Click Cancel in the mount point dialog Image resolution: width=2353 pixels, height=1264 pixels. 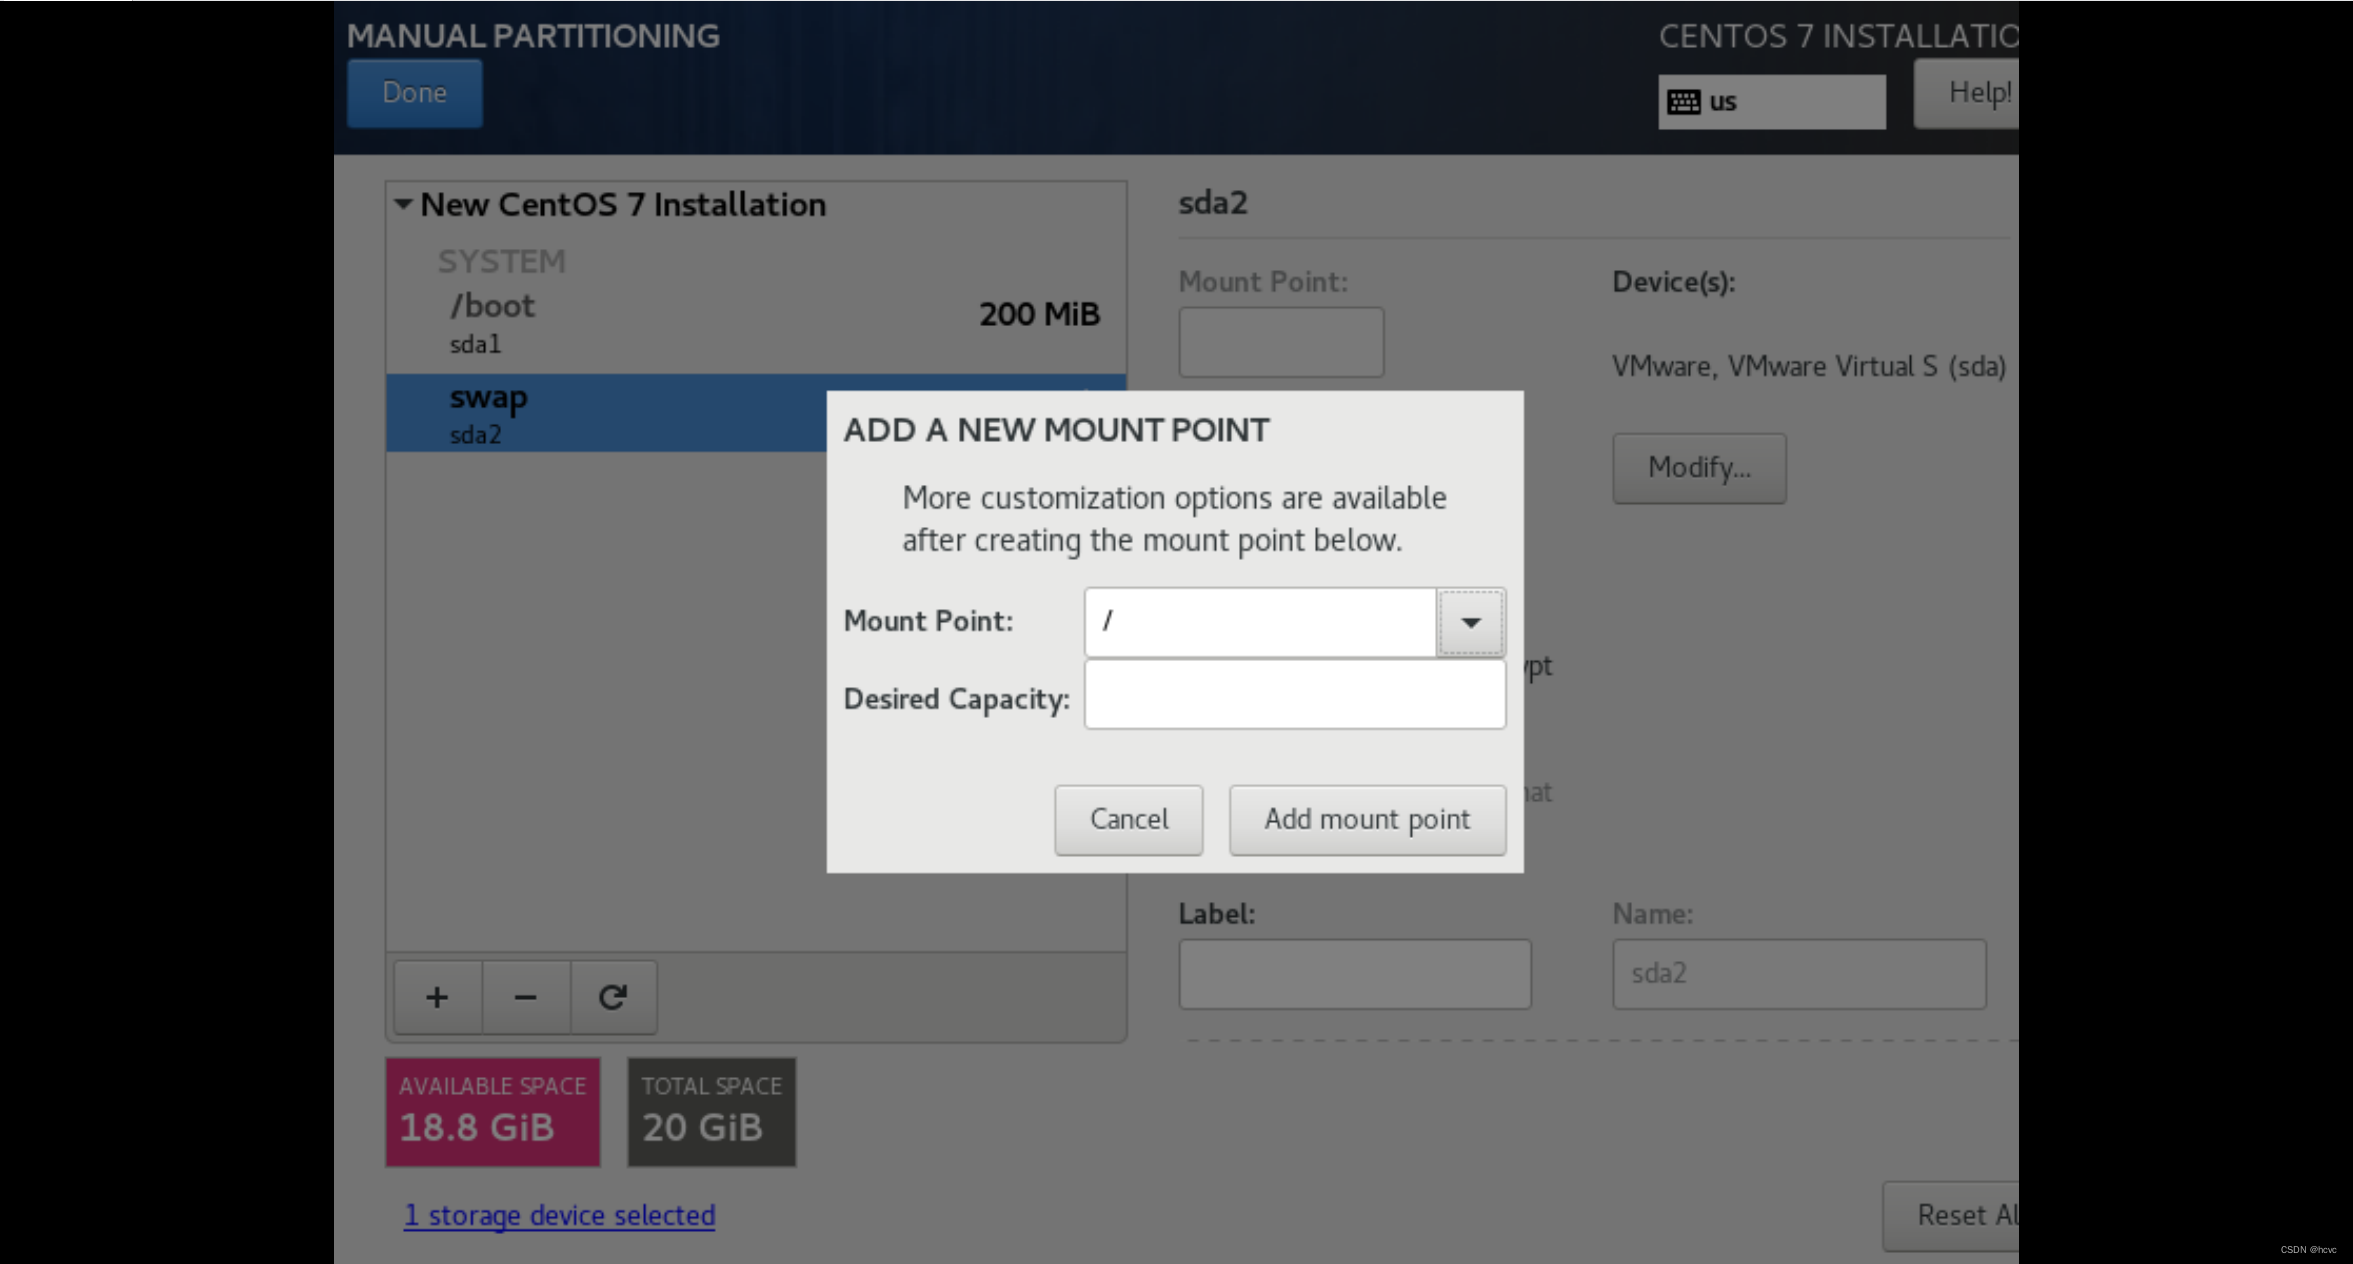click(1128, 819)
